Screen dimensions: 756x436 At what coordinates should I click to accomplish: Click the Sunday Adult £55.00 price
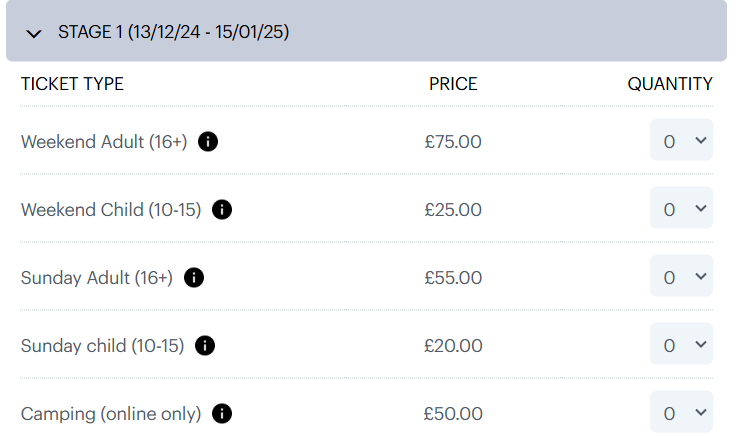(453, 278)
